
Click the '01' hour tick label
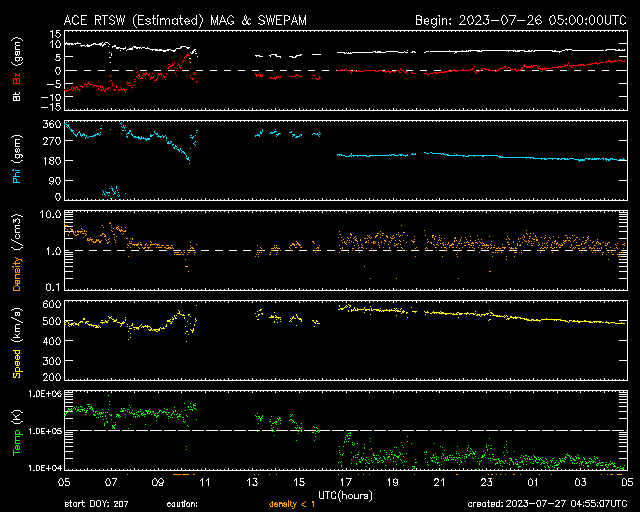[x=533, y=482]
